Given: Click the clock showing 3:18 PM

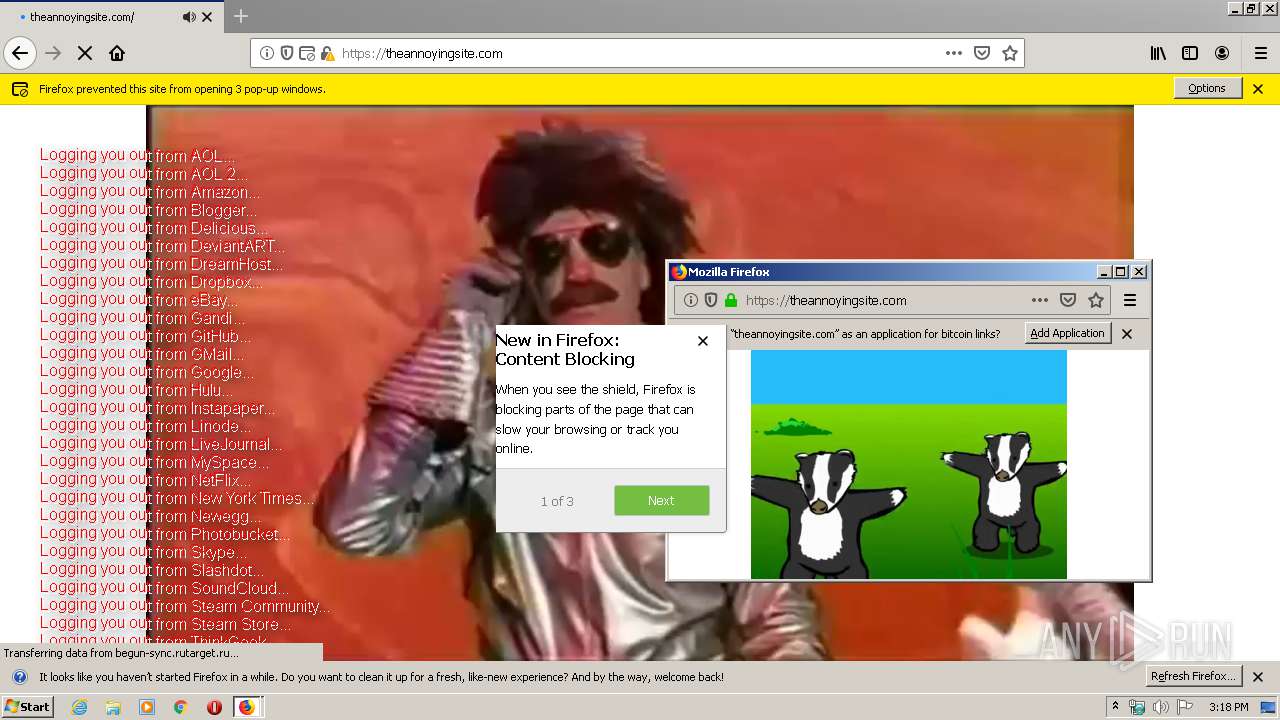Looking at the screenshot, I should (x=1228, y=707).
